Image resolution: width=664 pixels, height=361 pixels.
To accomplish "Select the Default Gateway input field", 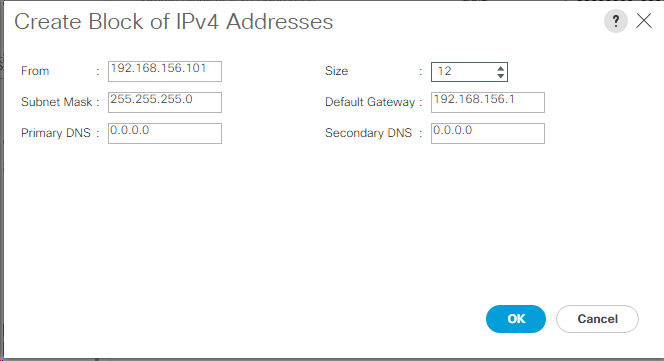I will [488, 102].
